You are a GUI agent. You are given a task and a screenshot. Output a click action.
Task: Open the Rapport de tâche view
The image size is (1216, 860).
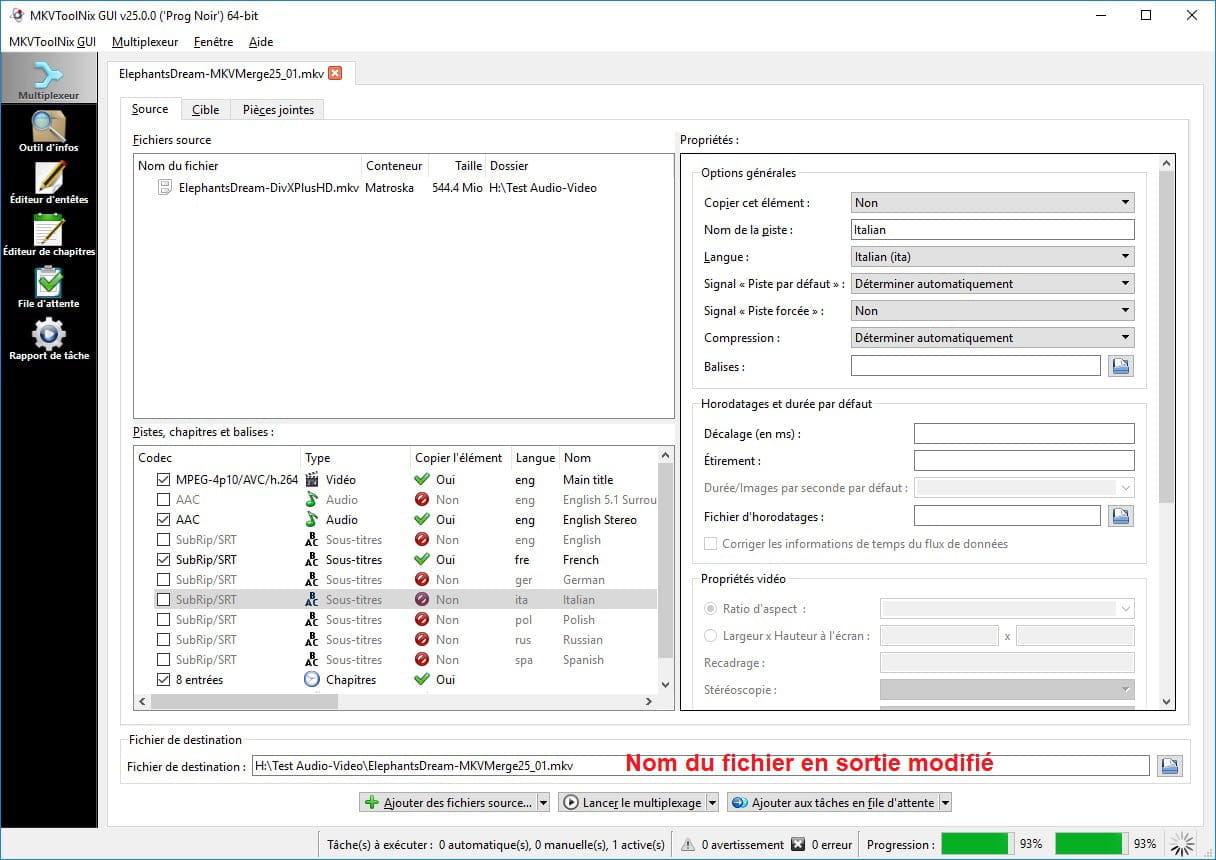pos(48,339)
